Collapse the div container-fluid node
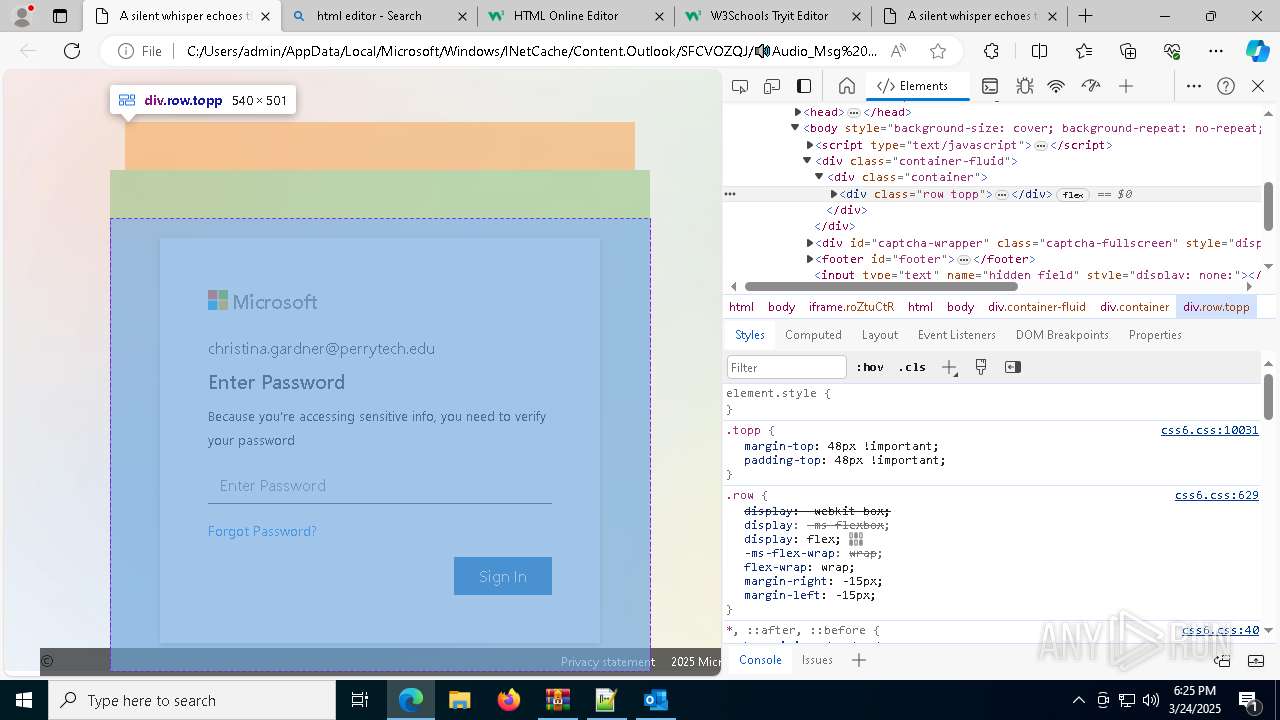1280x720 pixels. point(807,160)
